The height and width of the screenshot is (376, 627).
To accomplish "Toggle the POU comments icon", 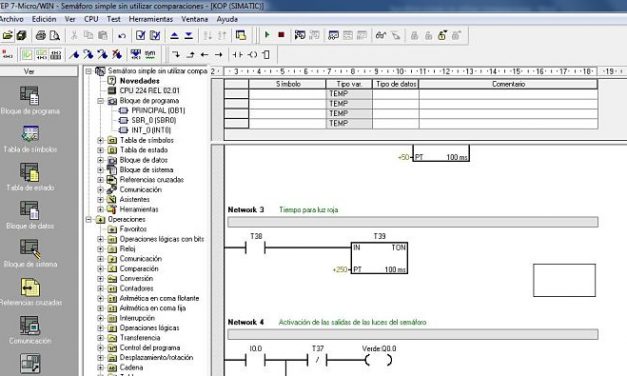I will tap(27, 54).
